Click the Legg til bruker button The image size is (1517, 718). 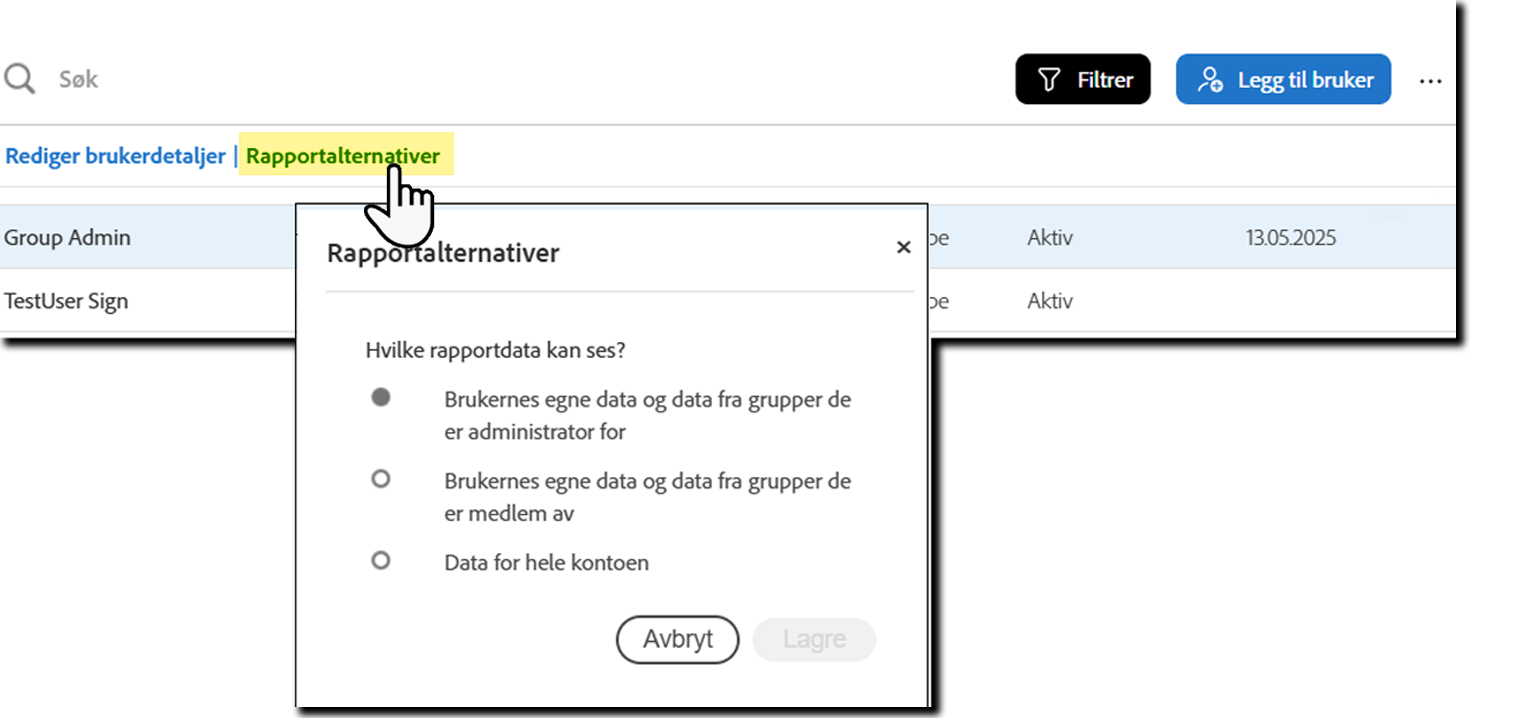click(x=1283, y=78)
